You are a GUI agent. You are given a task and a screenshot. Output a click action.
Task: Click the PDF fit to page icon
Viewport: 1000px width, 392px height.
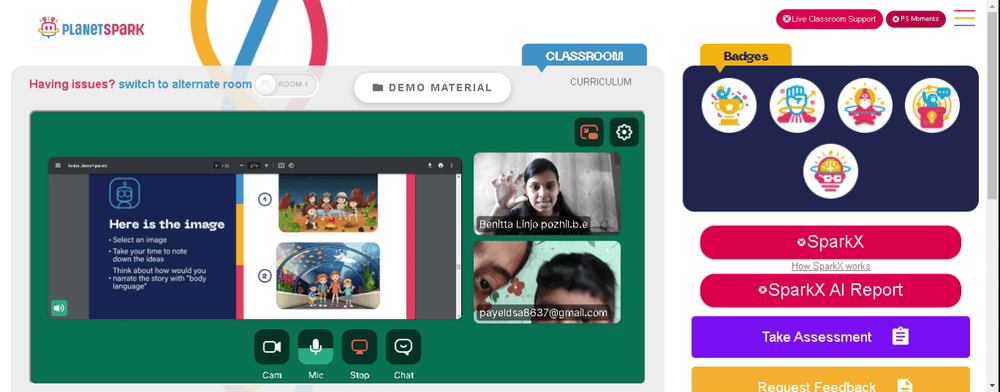tap(281, 166)
